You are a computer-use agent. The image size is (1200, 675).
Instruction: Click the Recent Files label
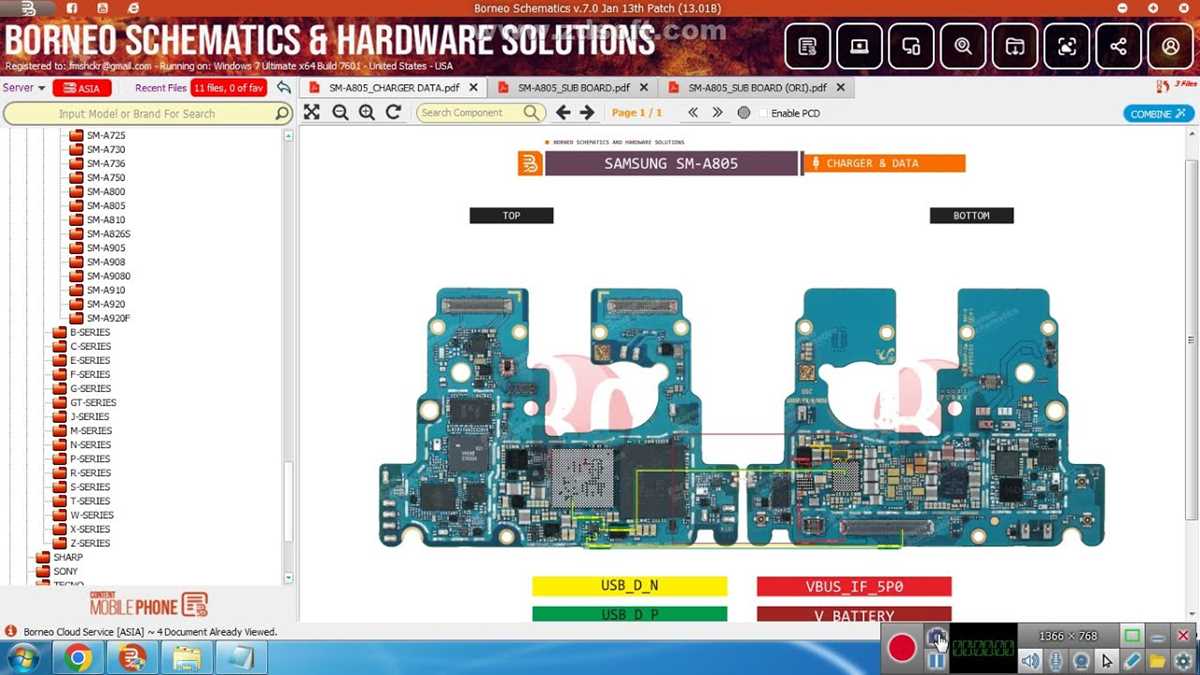pyautogui.click(x=161, y=88)
